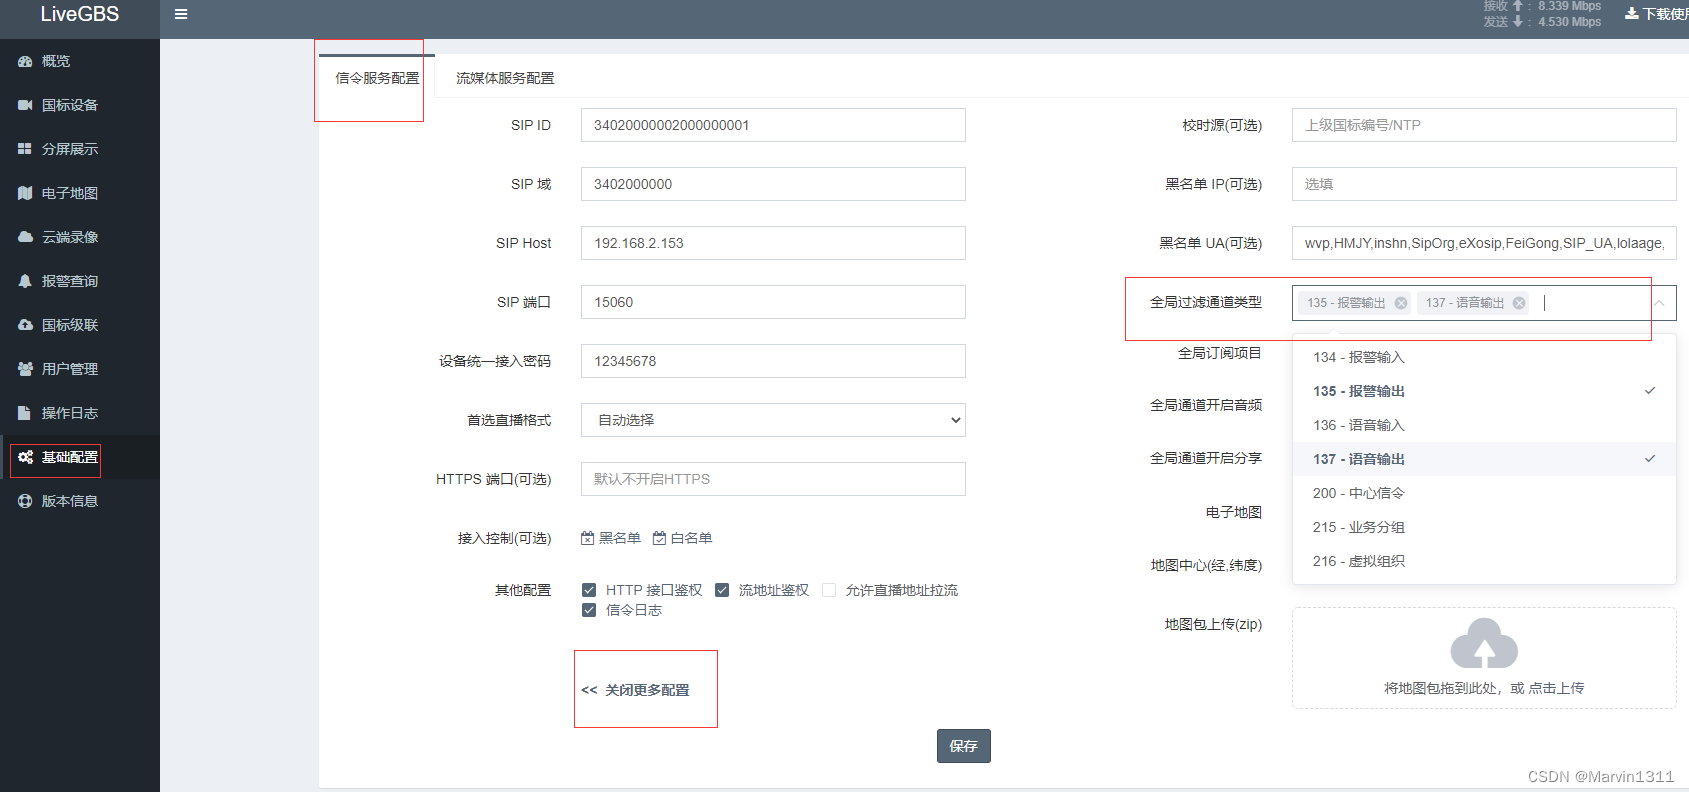1689x792 pixels.
Task: Open 版本信息 menu item
Action: tap(80, 501)
